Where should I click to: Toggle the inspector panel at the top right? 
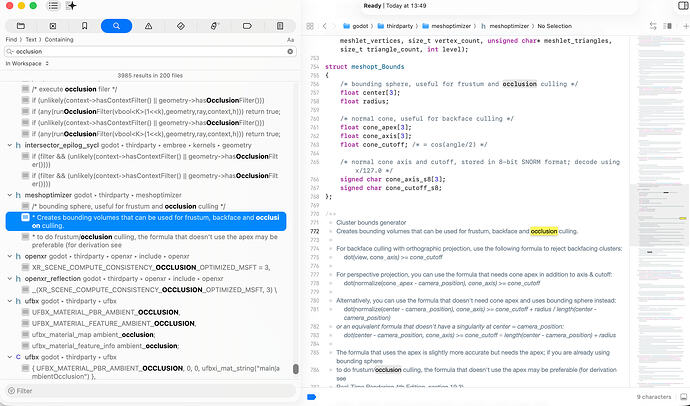683,6
